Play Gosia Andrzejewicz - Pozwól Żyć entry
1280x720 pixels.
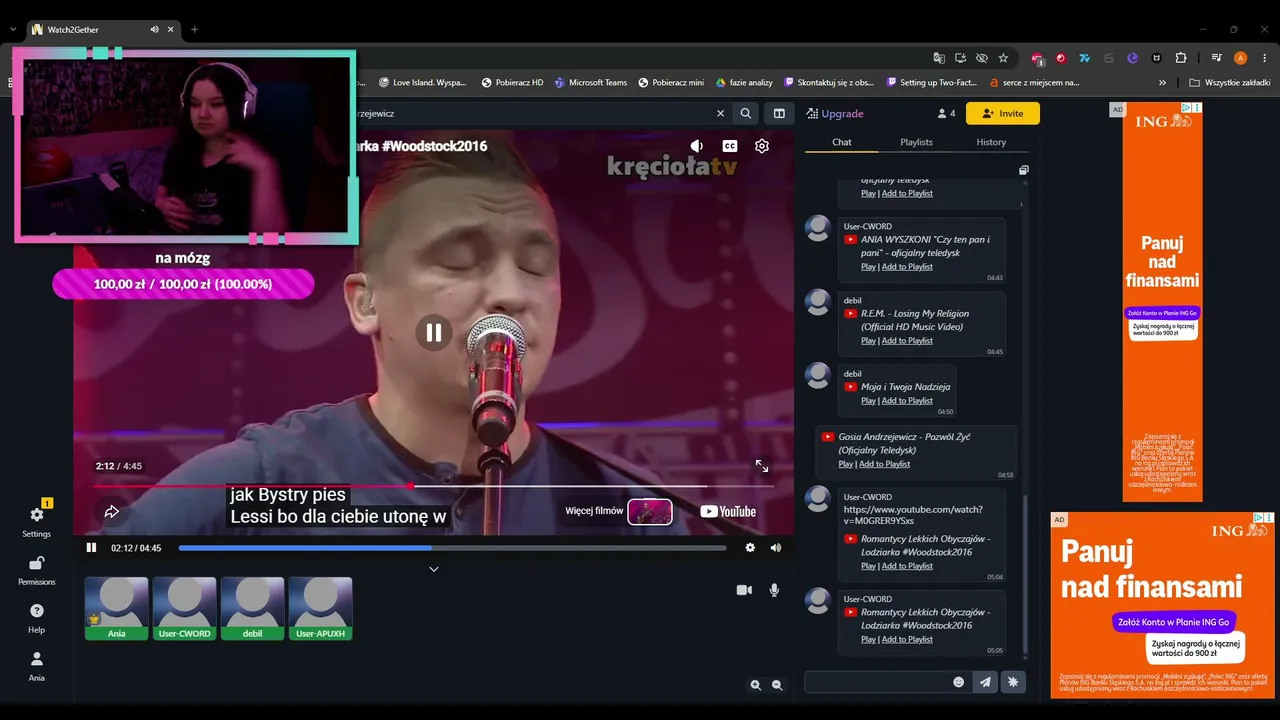tap(846, 464)
